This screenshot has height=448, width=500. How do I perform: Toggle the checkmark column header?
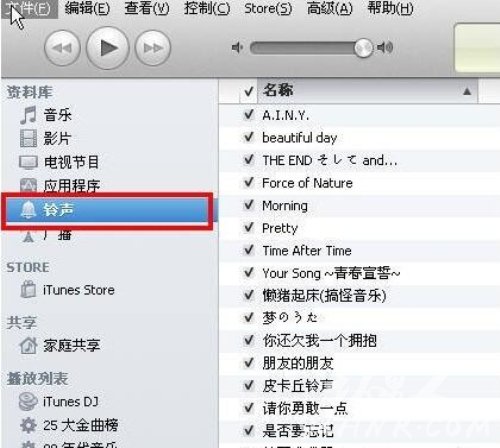click(249, 91)
